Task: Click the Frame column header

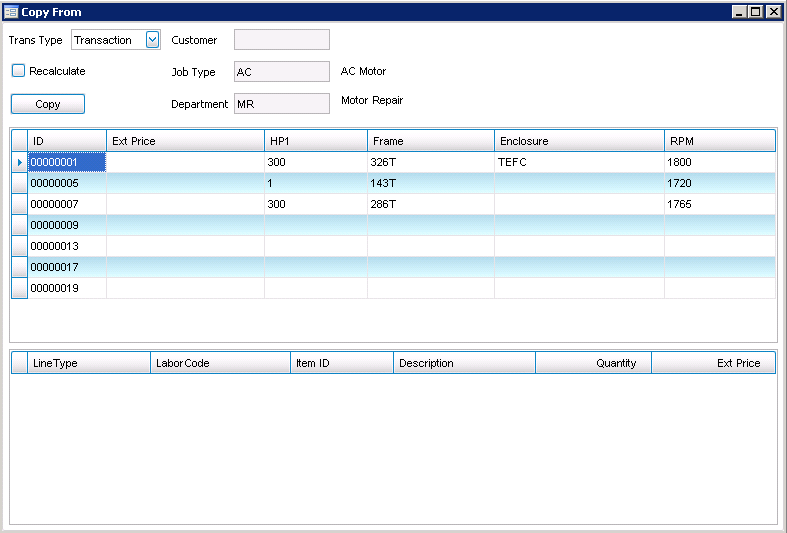Action: pyautogui.click(x=430, y=141)
